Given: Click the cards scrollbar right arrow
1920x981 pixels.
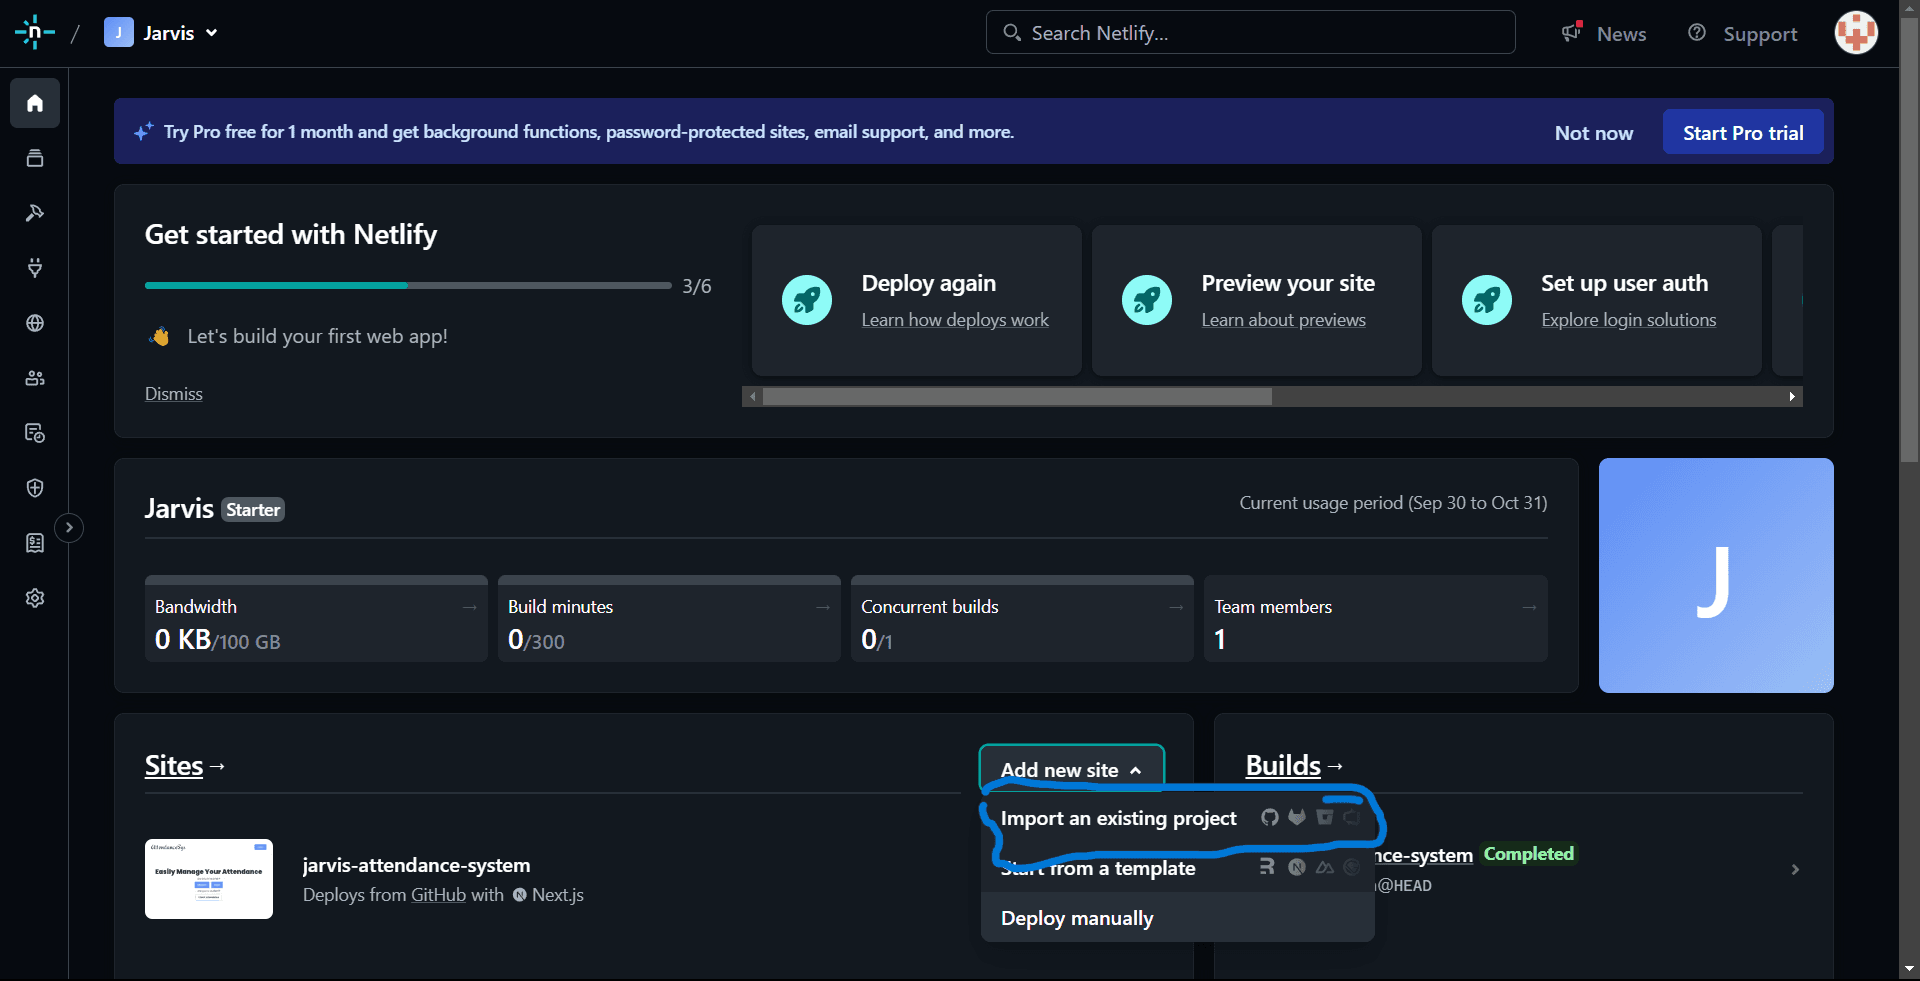Looking at the screenshot, I should click(1792, 397).
